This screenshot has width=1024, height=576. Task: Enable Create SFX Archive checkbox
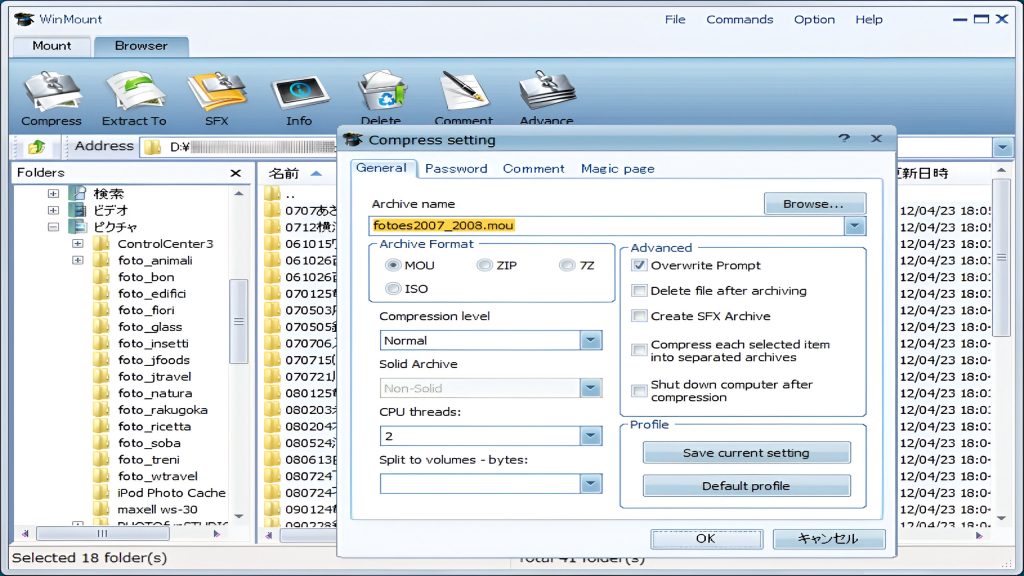click(x=639, y=316)
